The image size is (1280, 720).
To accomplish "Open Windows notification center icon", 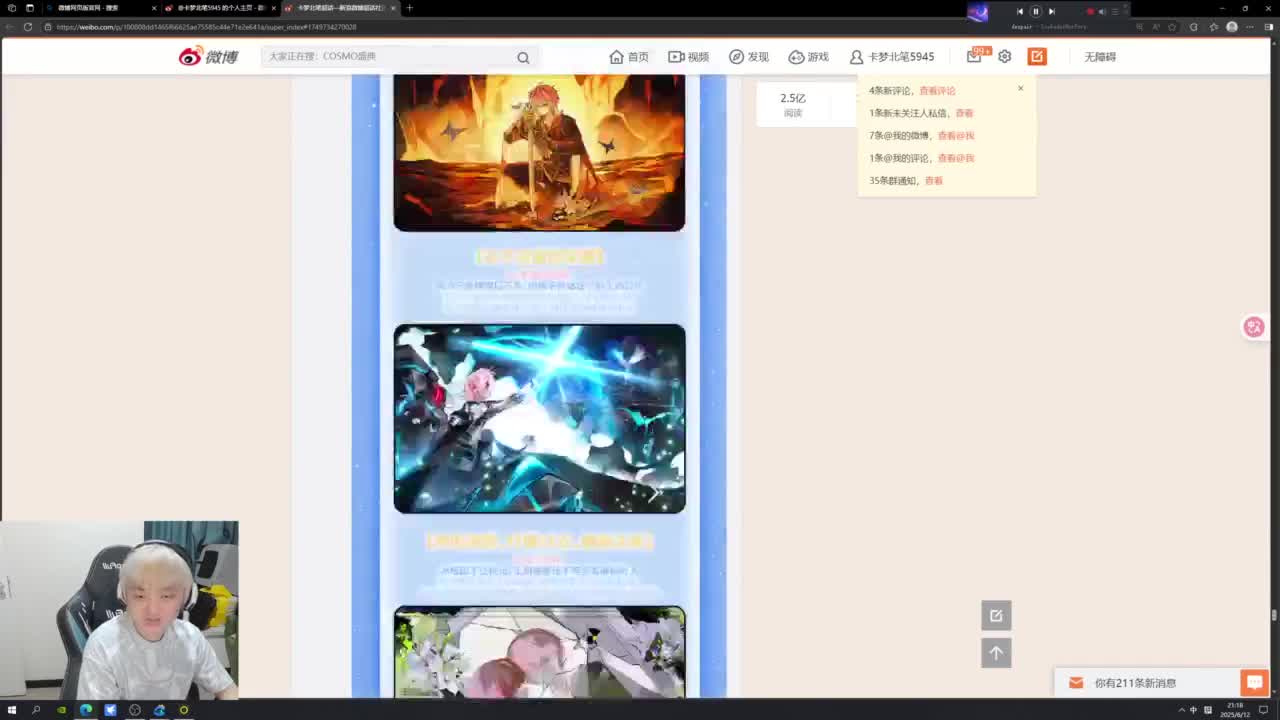I will [1264, 710].
